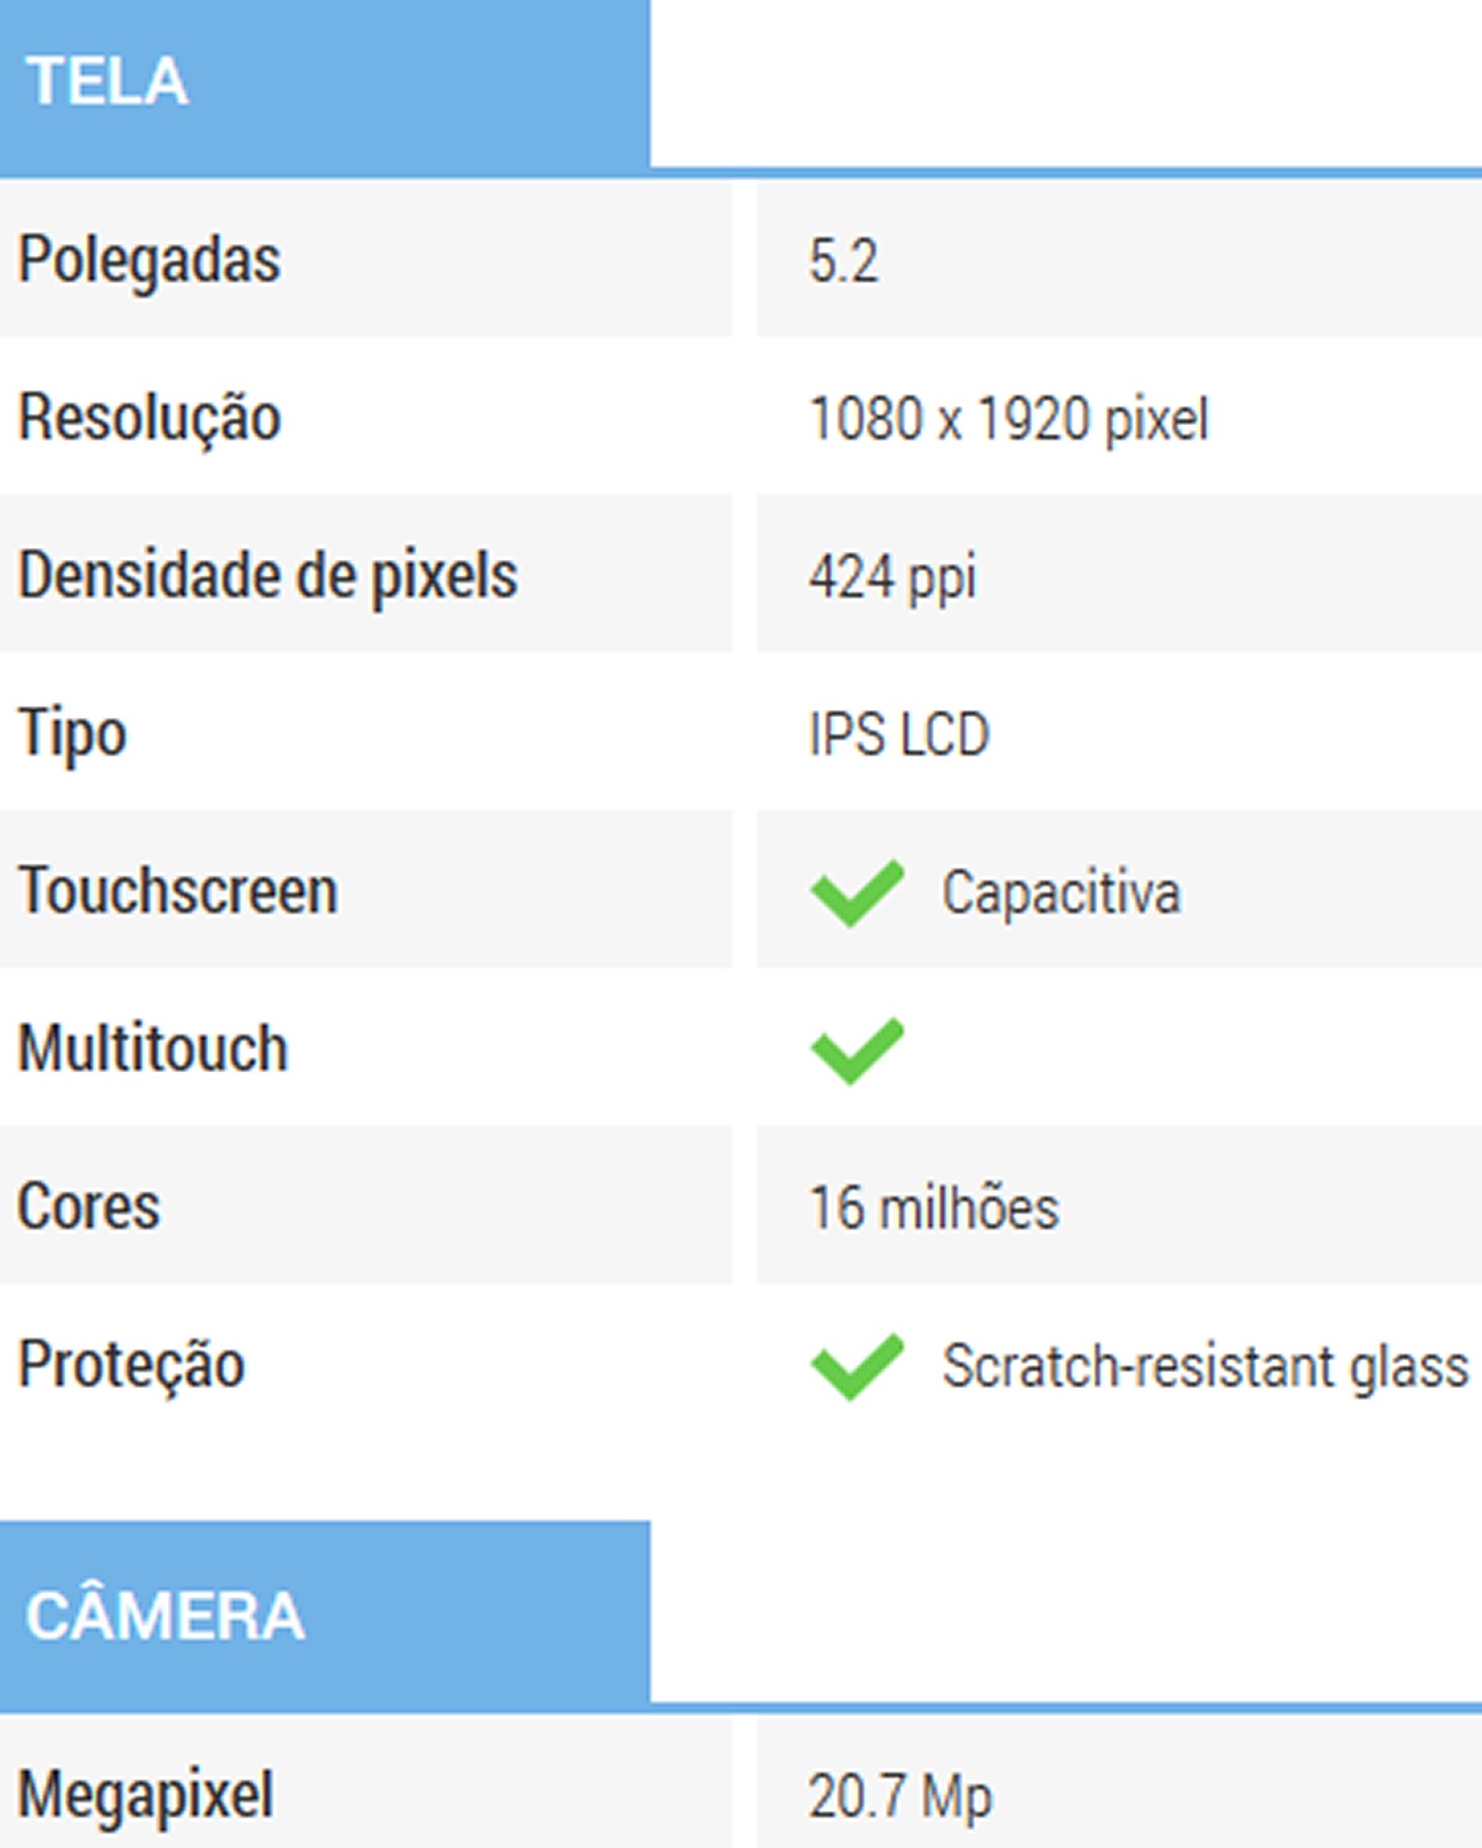Select the 20.7 Mp value
This screenshot has width=1482, height=1848.
tap(900, 1797)
